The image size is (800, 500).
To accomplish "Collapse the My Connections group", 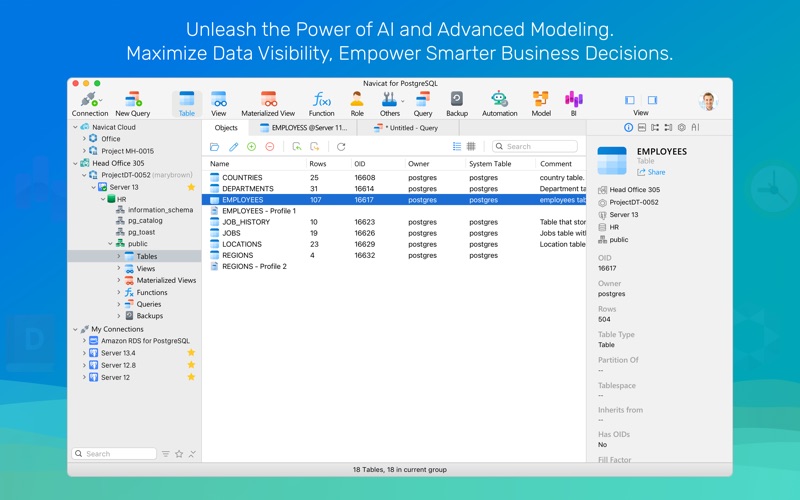I will coord(75,329).
